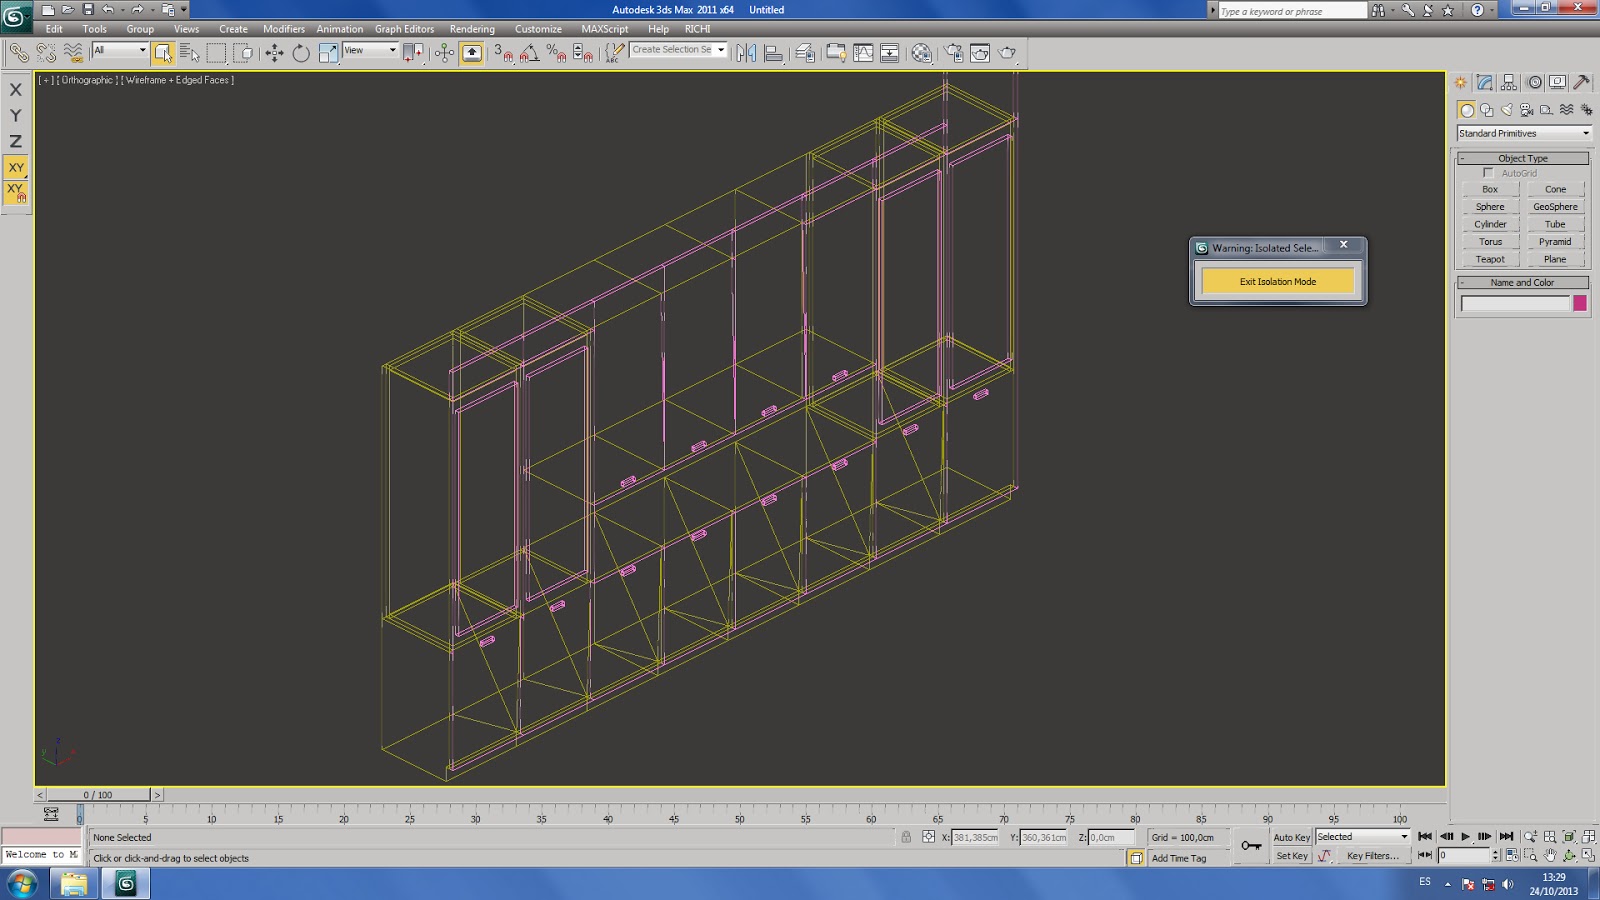Open the Selected key filter dropdown
The width and height of the screenshot is (1600, 900).
coord(1362,837)
